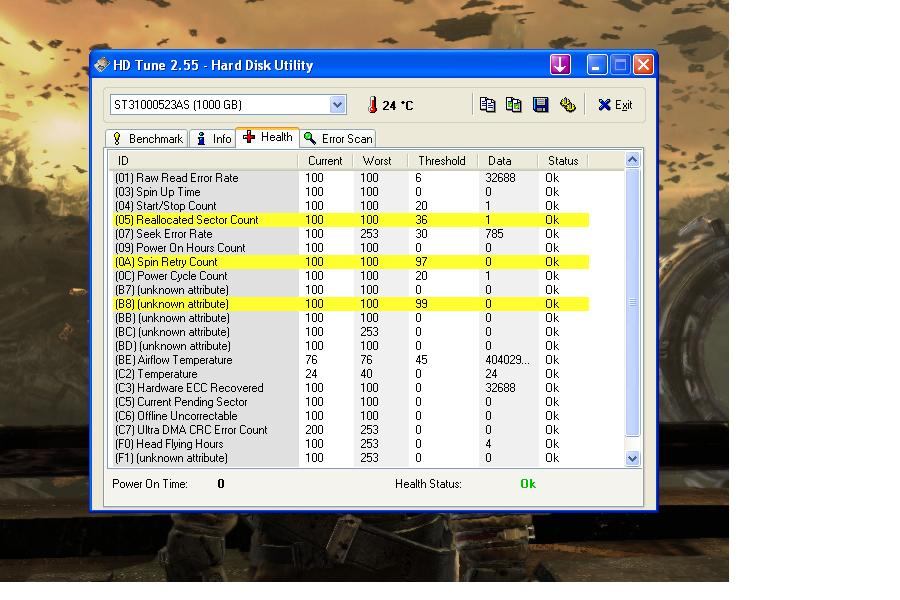Viewport: 900px width, 600px height.
Task: Click the copy screenshot toolbar icon
Action: (x=514, y=104)
